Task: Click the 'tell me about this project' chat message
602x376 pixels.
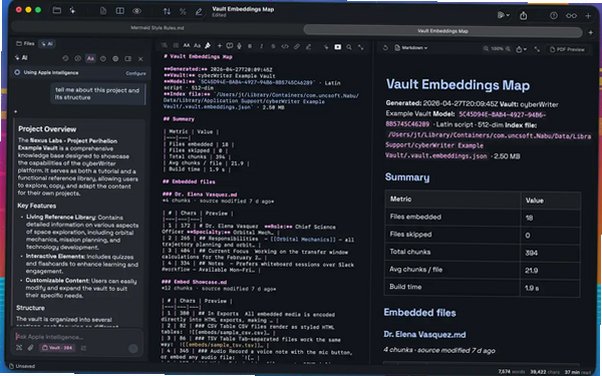Action: pos(97,94)
